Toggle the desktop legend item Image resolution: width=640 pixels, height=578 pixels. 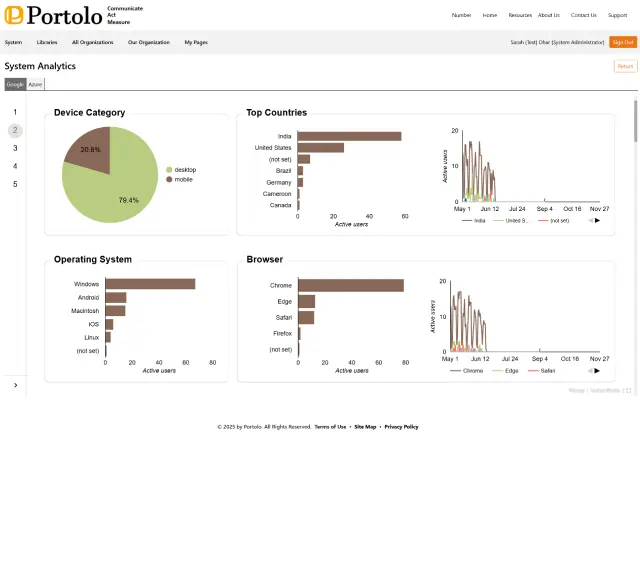point(184,170)
